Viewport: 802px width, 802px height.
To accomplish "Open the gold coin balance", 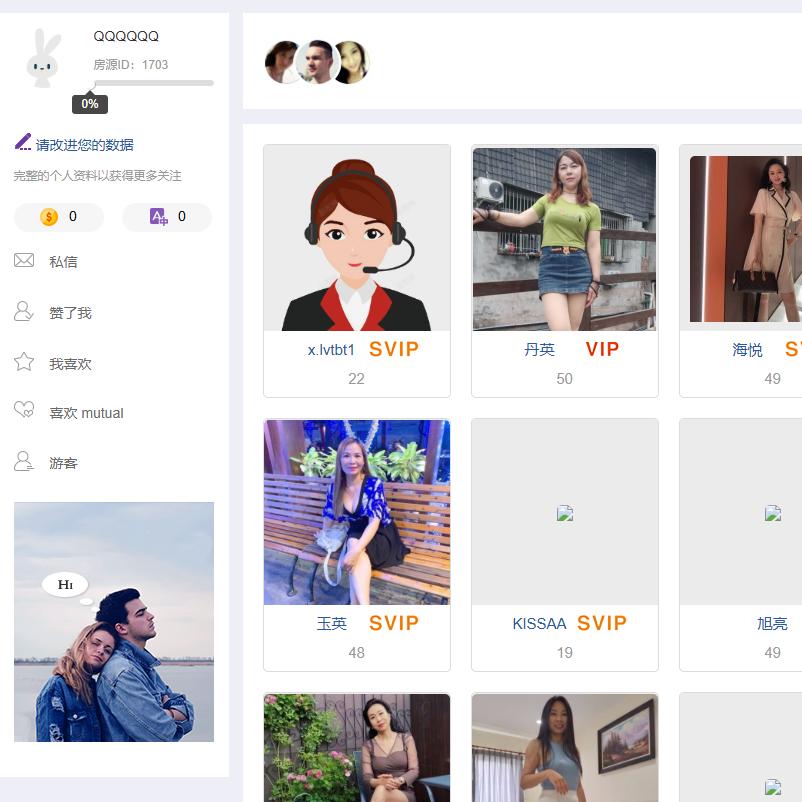I will coord(59,217).
